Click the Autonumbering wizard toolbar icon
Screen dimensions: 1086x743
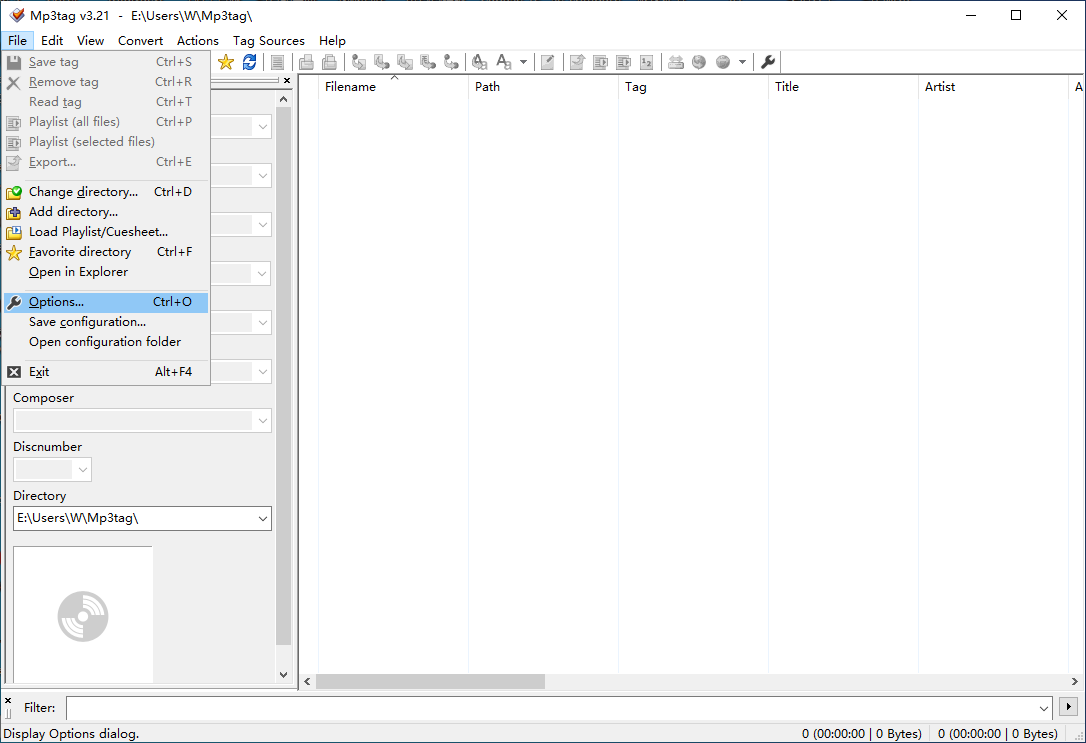647,62
